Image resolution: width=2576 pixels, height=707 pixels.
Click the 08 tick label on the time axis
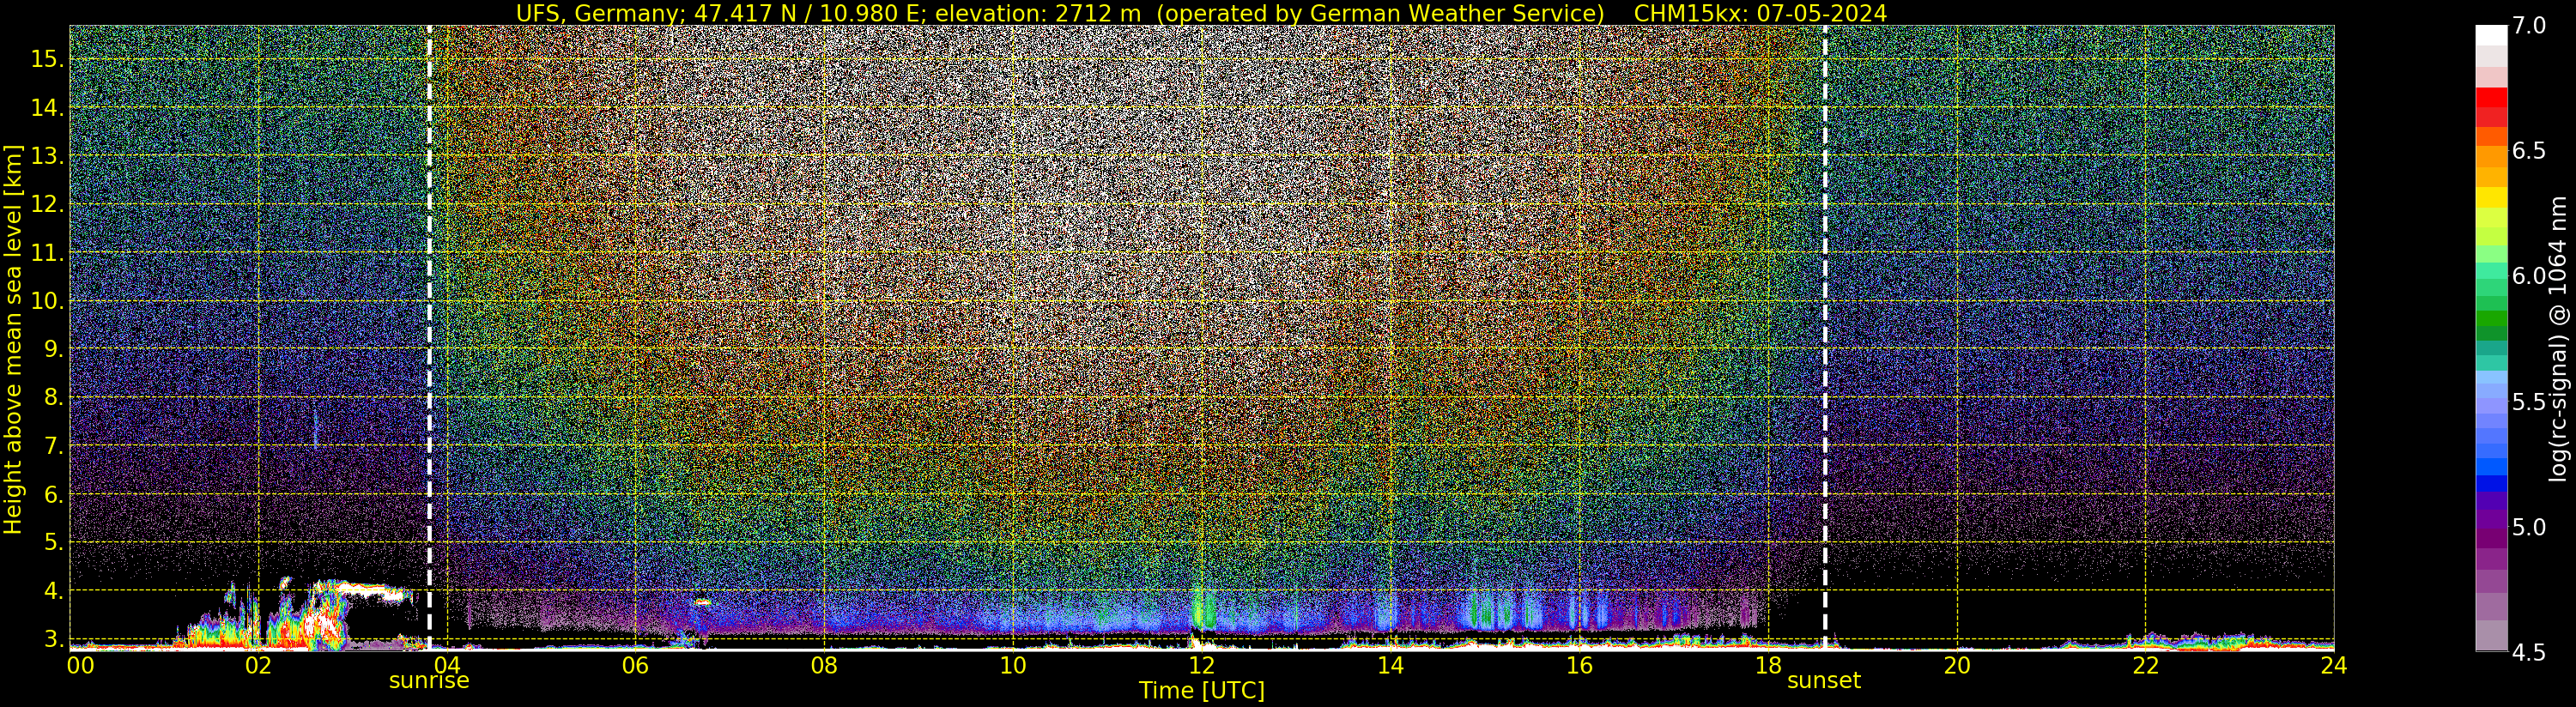(x=824, y=665)
